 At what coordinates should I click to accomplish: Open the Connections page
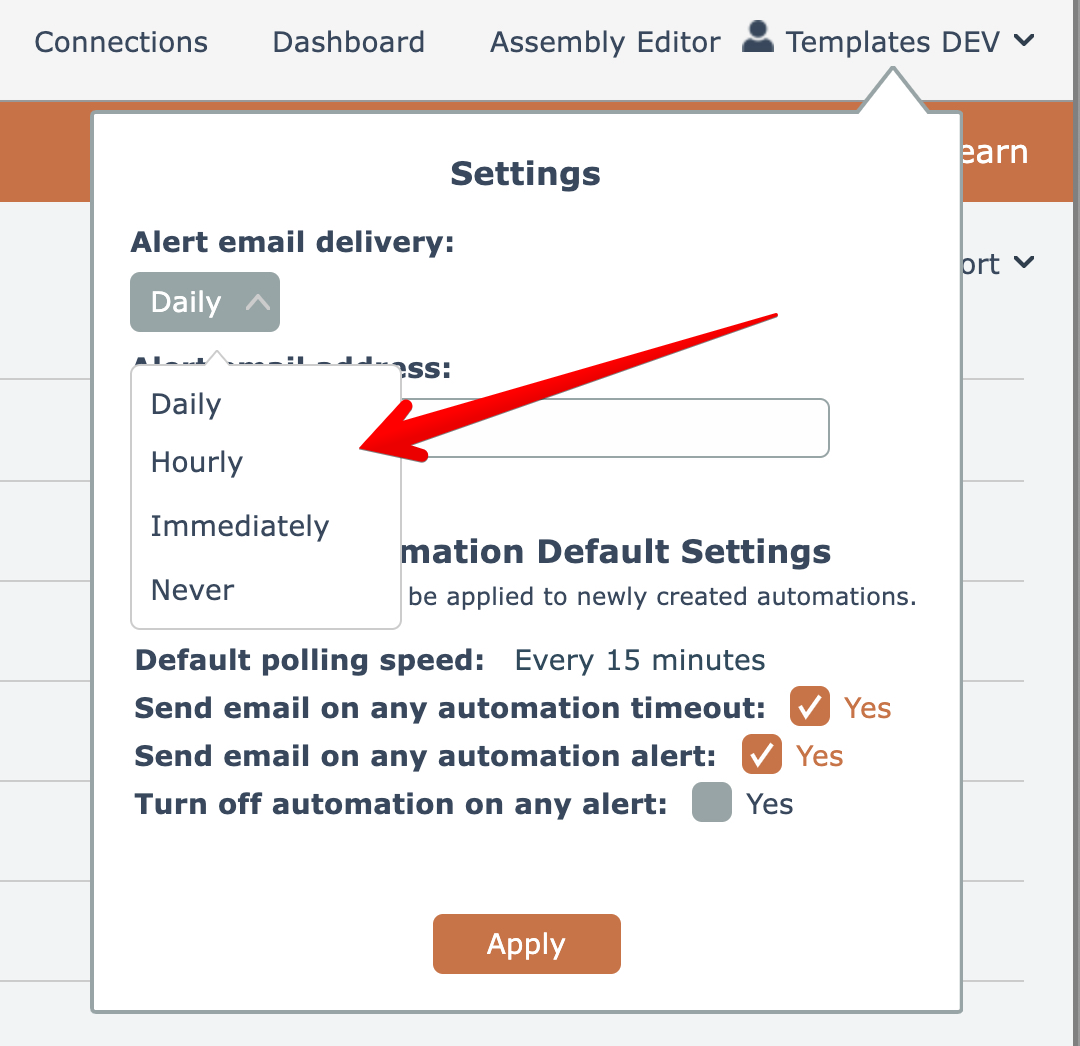click(x=121, y=42)
